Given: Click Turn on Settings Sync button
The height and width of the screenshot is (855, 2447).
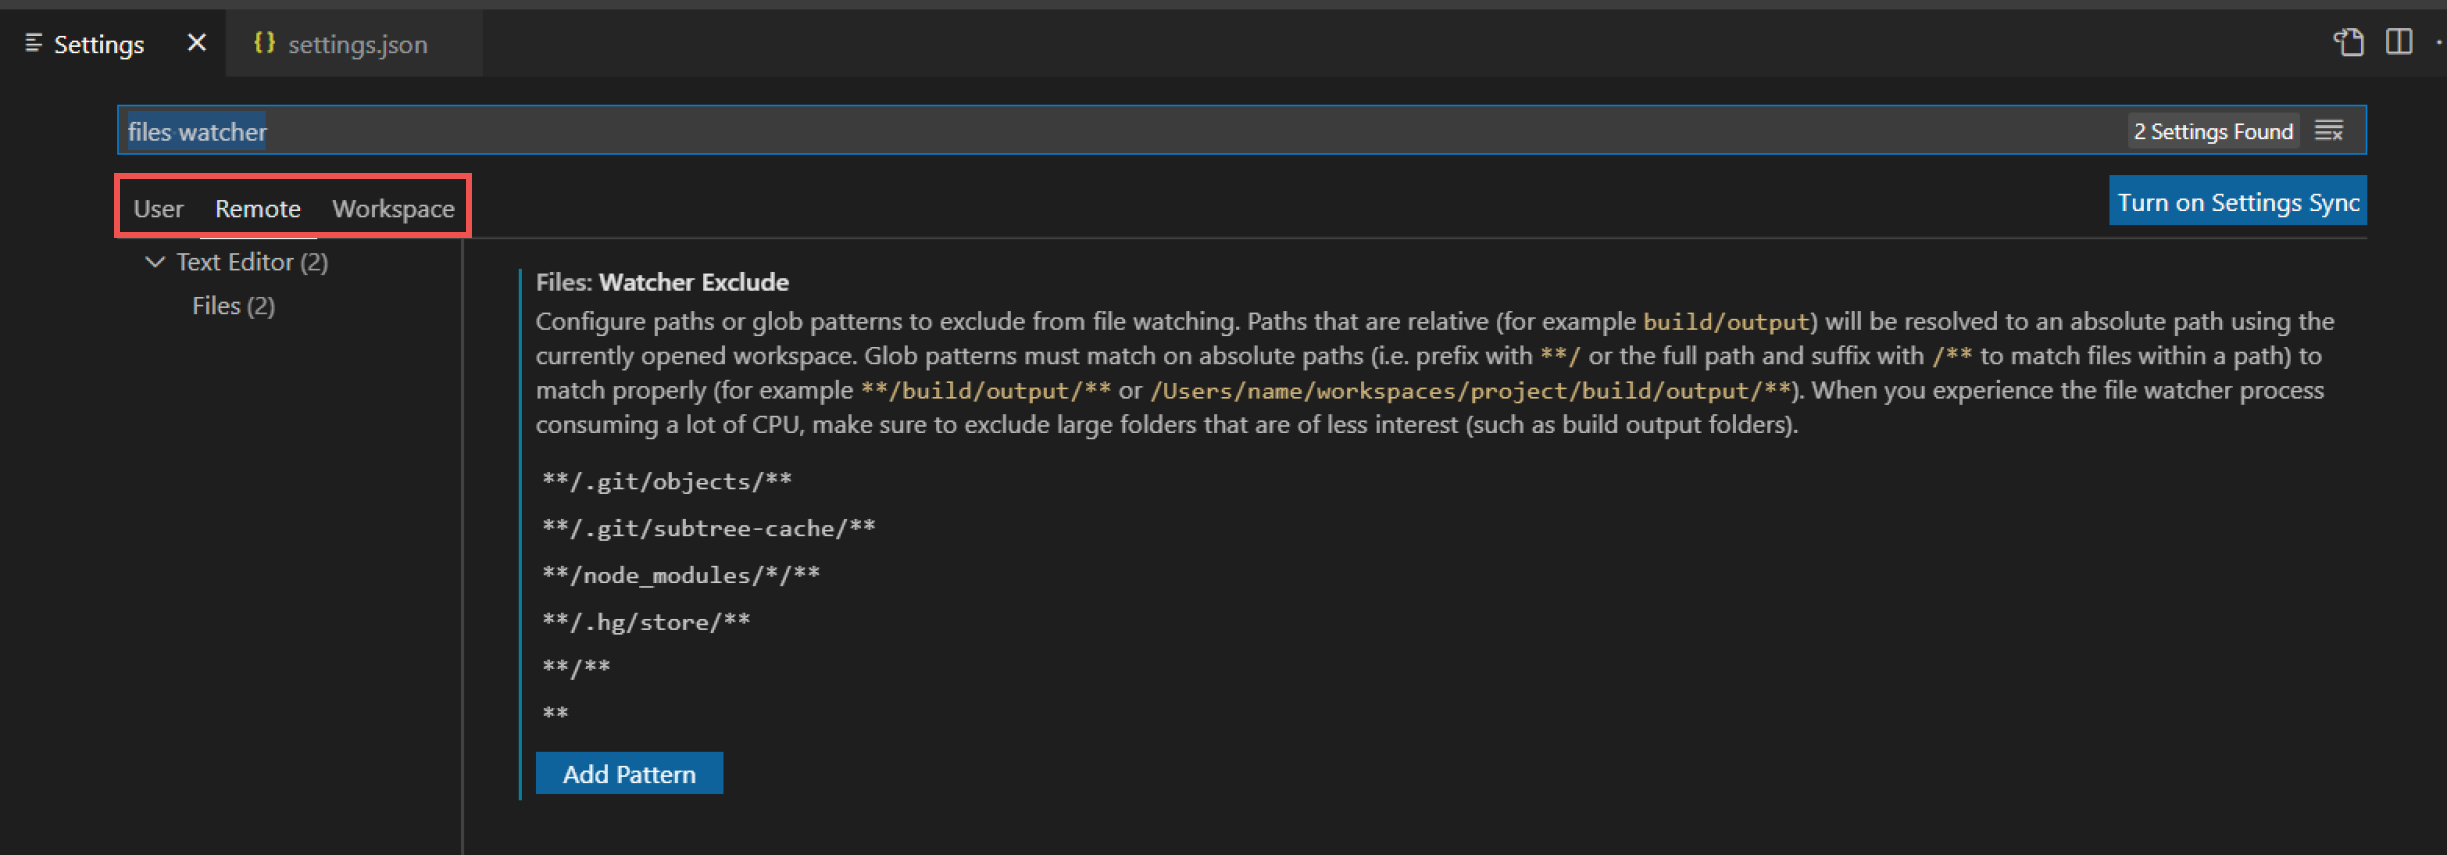Looking at the screenshot, I should tap(2237, 202).
